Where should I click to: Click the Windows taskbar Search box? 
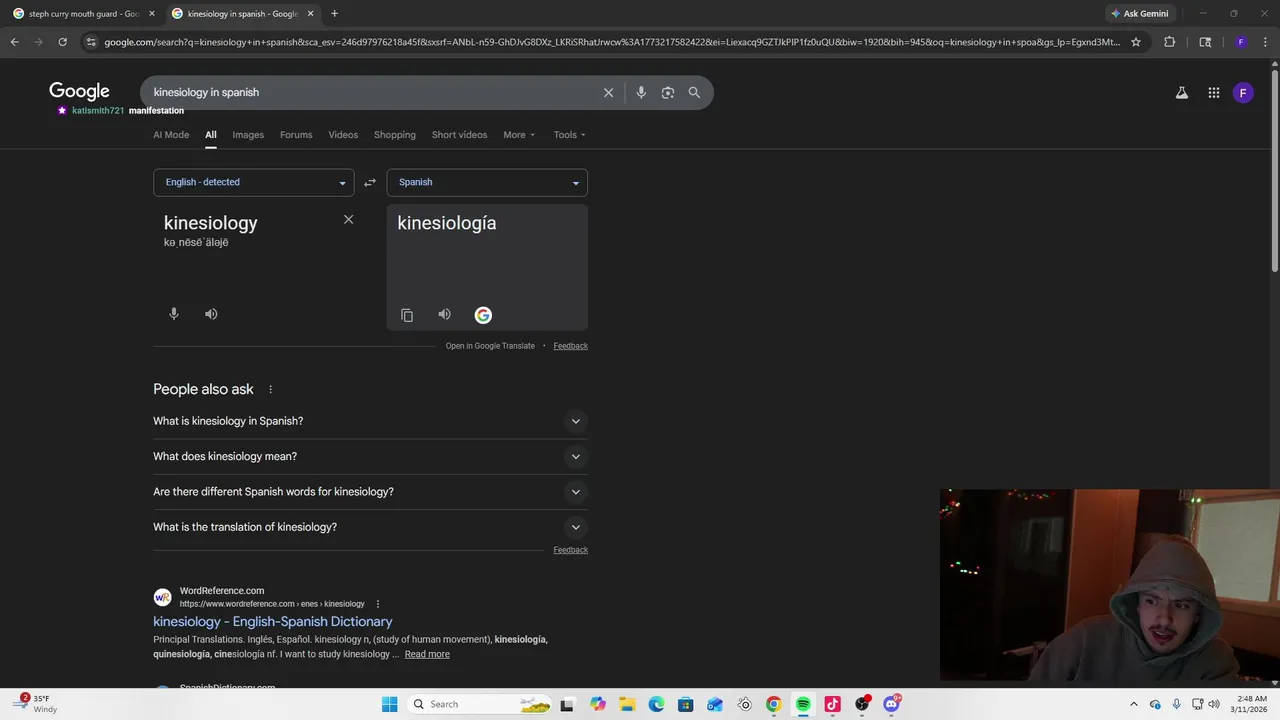(482, 704)
